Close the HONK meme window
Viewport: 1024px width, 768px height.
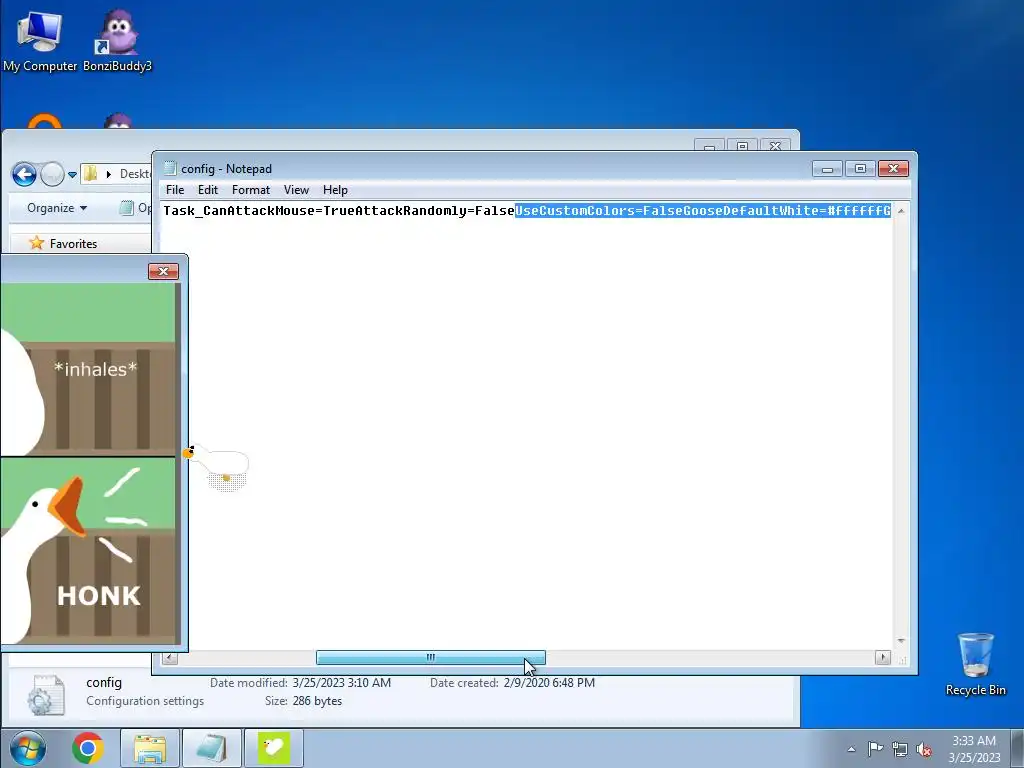163,271
